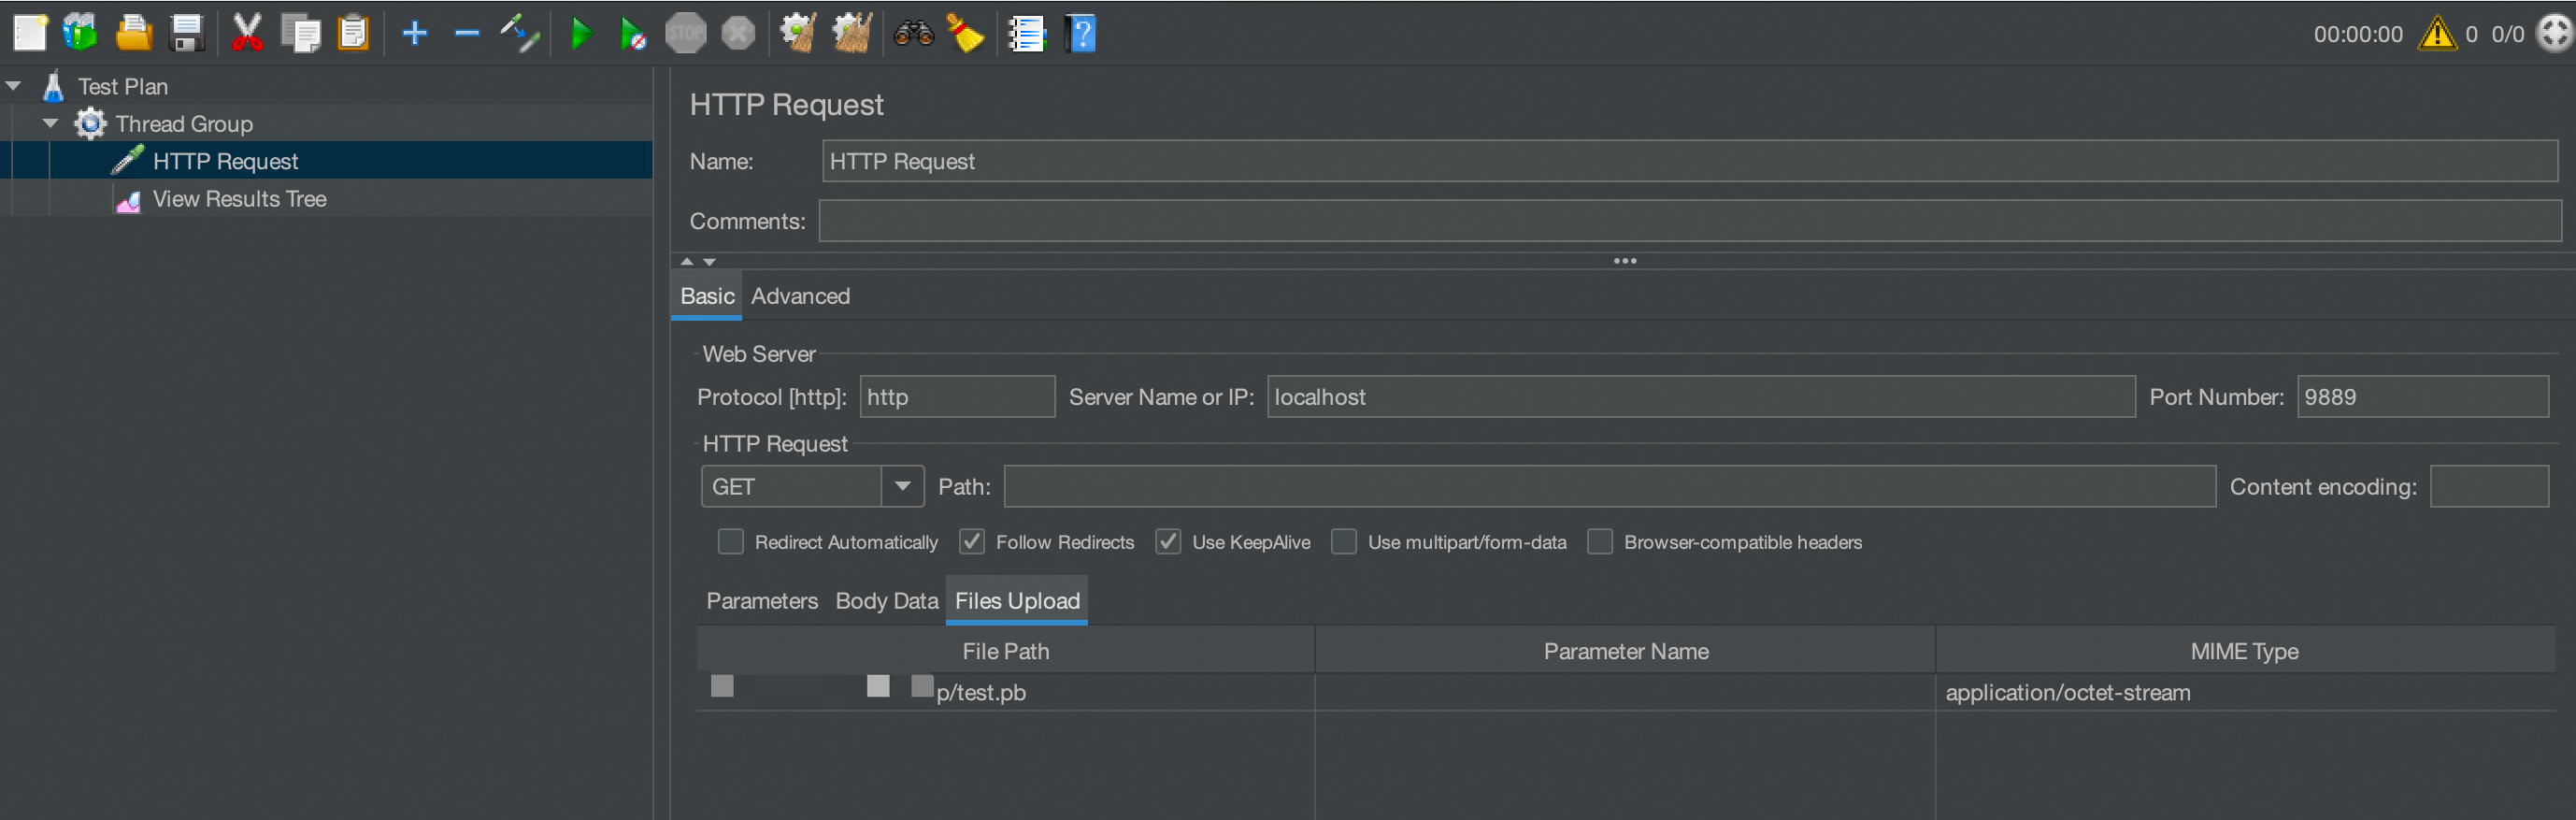Click the Open file folder icon

134,33
